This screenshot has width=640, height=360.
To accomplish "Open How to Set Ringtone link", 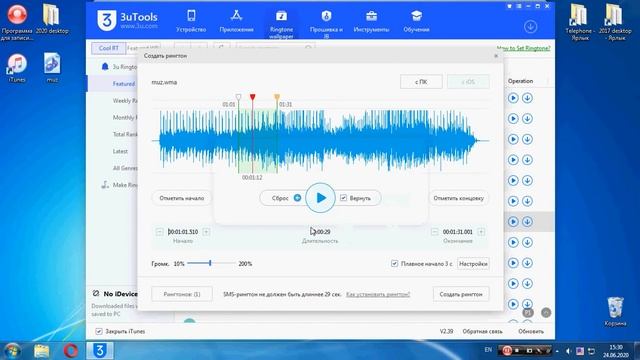I will 523,48.
